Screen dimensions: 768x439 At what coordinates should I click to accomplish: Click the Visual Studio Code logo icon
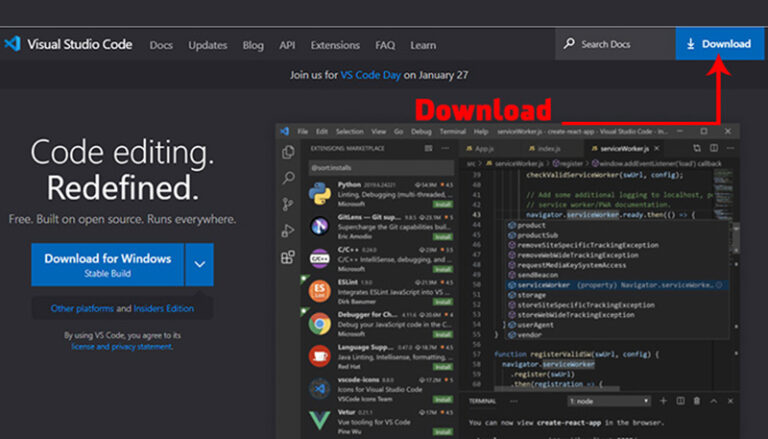tap(12, 44)
